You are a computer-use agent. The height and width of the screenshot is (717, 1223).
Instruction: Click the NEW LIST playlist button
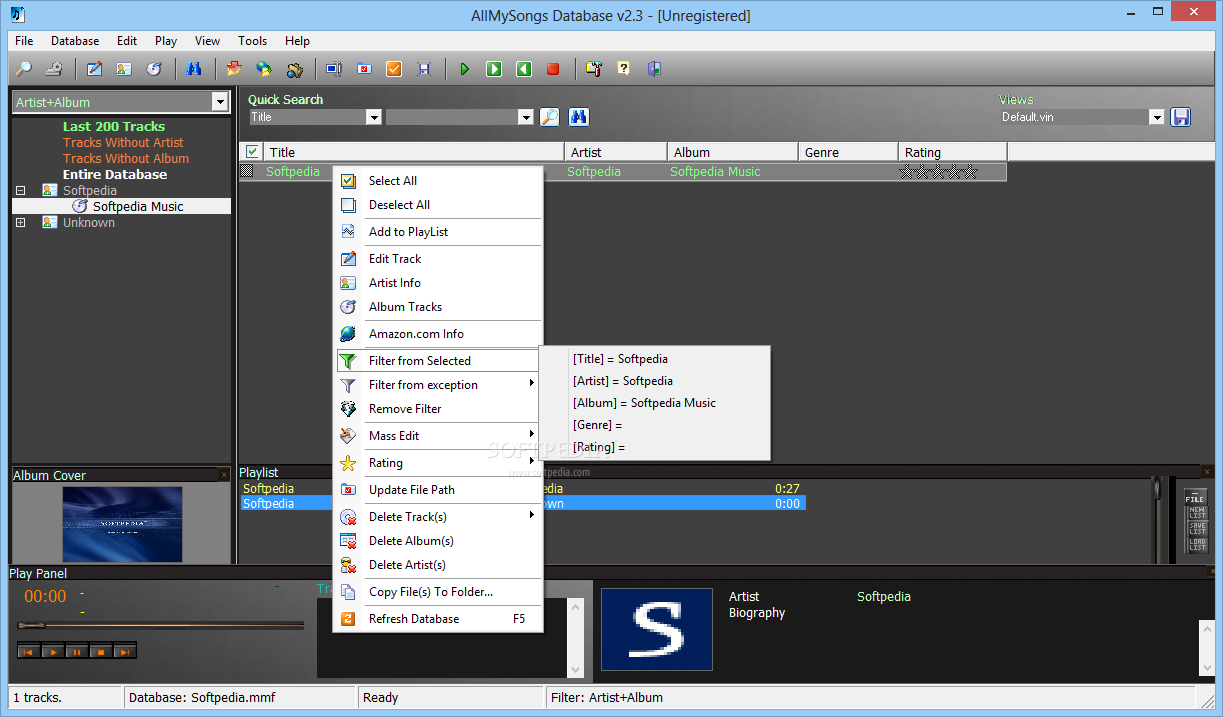1197,512
